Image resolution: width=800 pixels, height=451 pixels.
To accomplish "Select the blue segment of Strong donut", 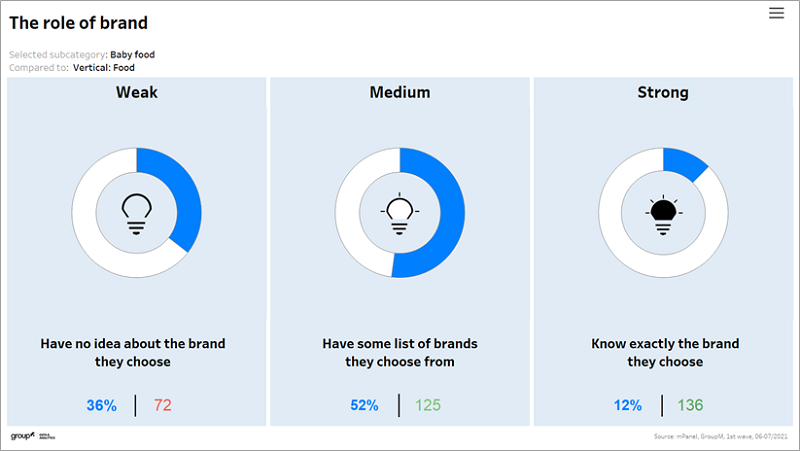I will click(684, 165).
